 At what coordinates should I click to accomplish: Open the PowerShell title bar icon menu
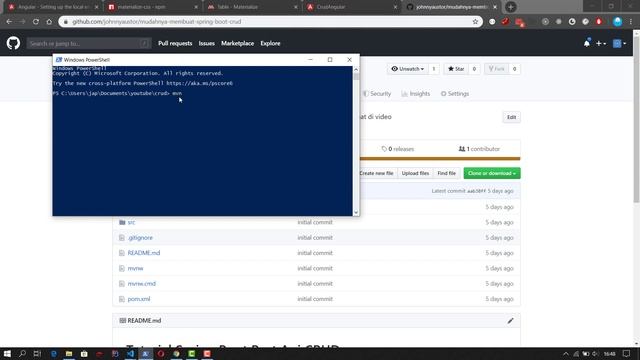coord(58,60)
